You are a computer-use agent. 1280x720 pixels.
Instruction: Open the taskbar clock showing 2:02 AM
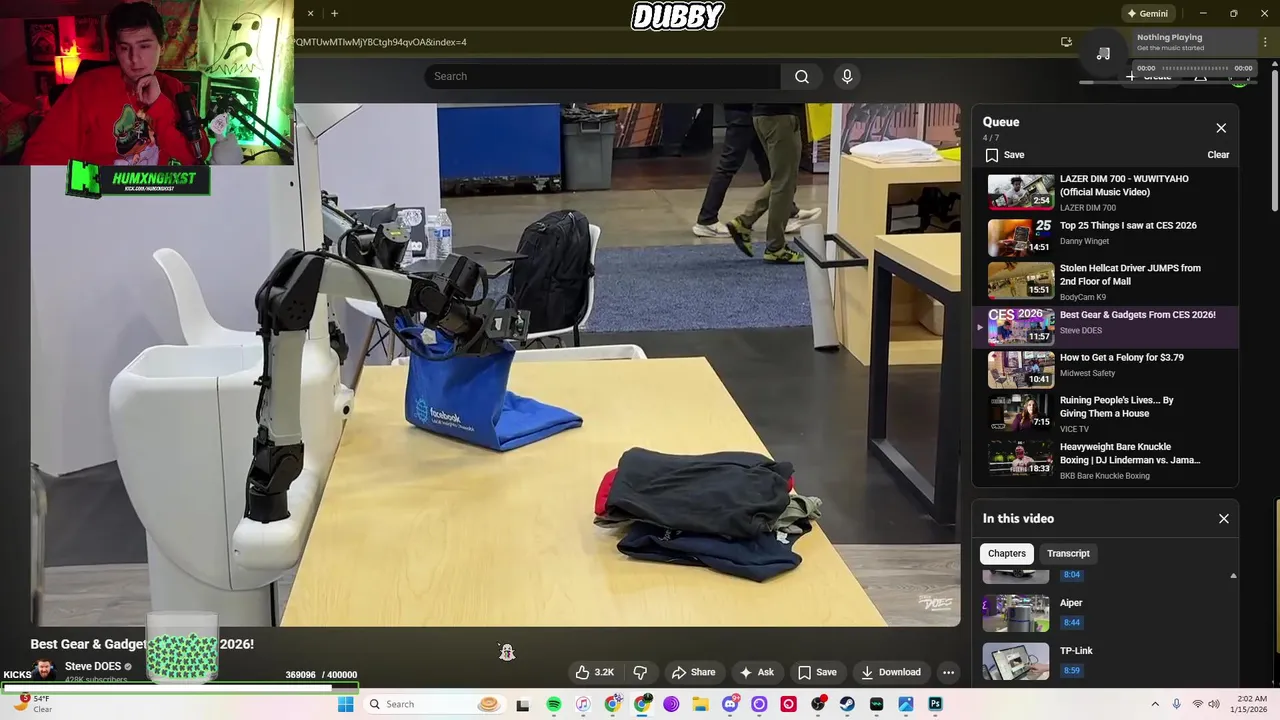1251,704
